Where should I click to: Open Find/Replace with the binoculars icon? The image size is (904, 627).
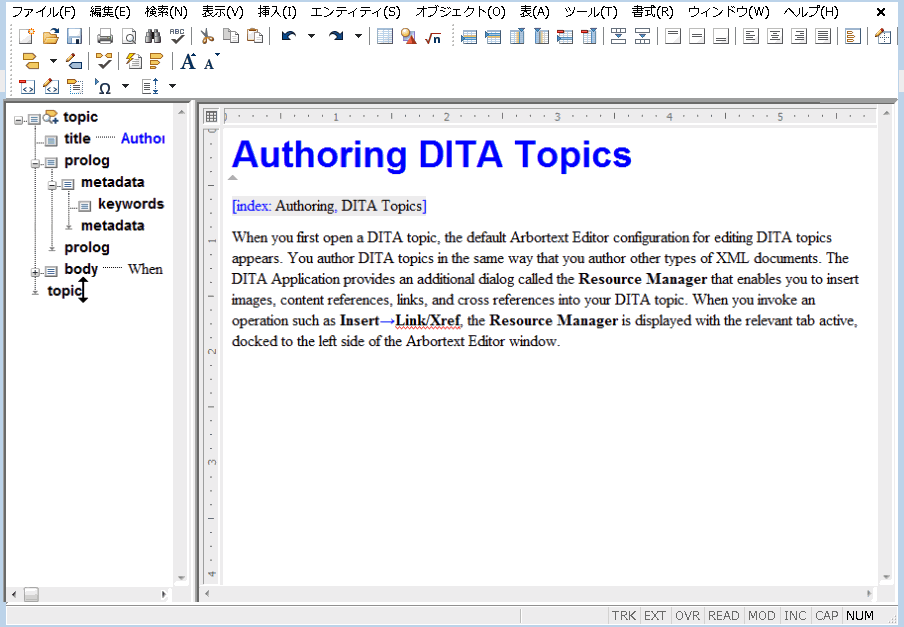(153, 36)
